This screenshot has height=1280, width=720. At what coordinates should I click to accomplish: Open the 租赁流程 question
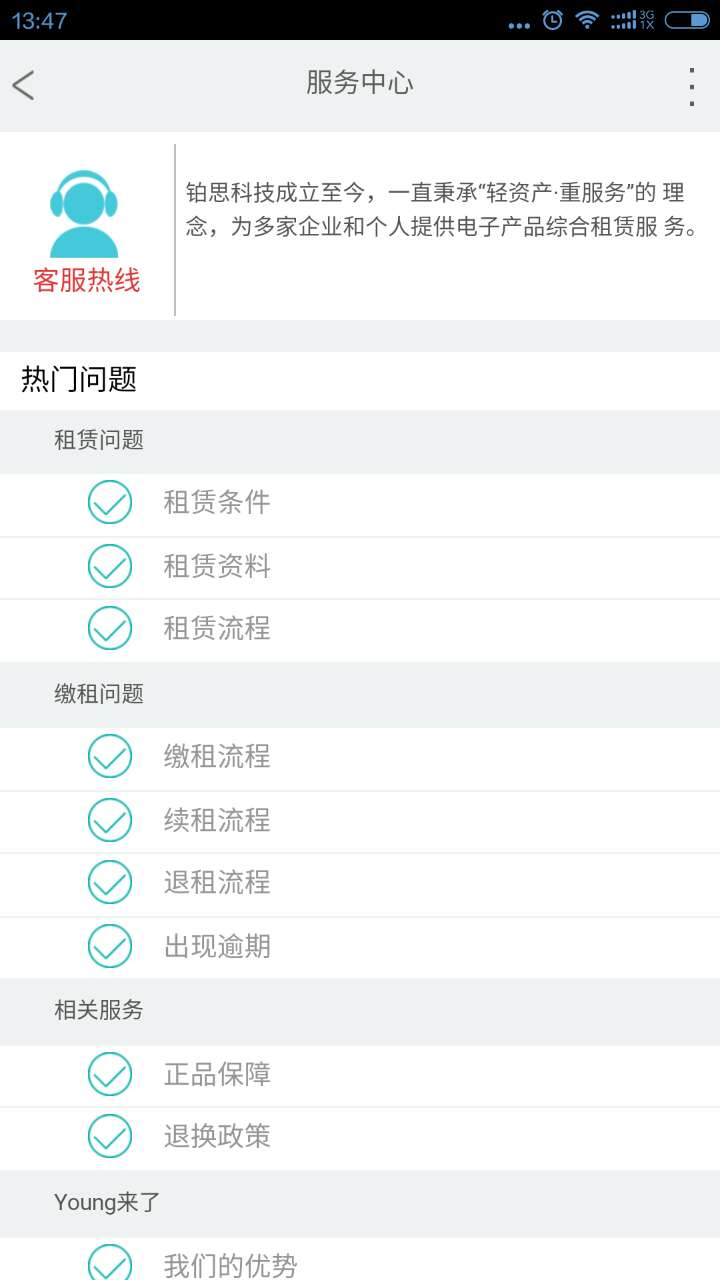tap(217, 628)
